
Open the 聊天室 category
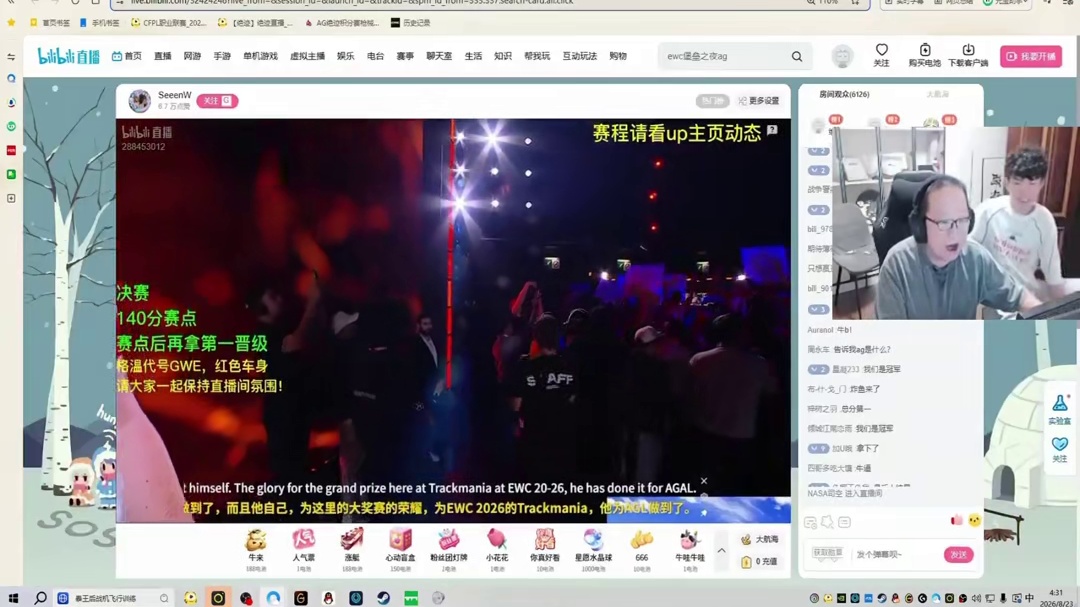click(439, 56)
